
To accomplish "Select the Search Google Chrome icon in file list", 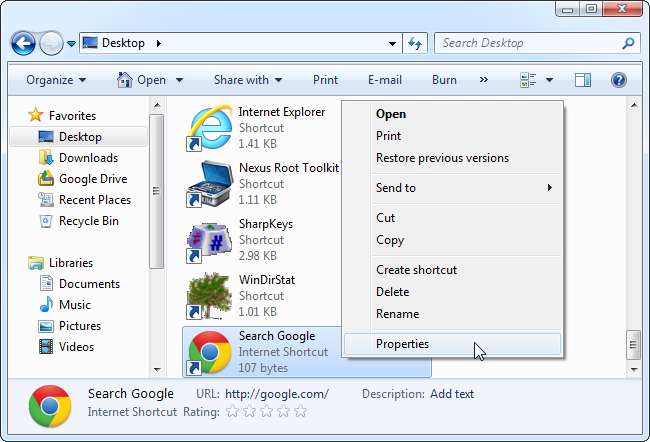I will click(210, 352).
